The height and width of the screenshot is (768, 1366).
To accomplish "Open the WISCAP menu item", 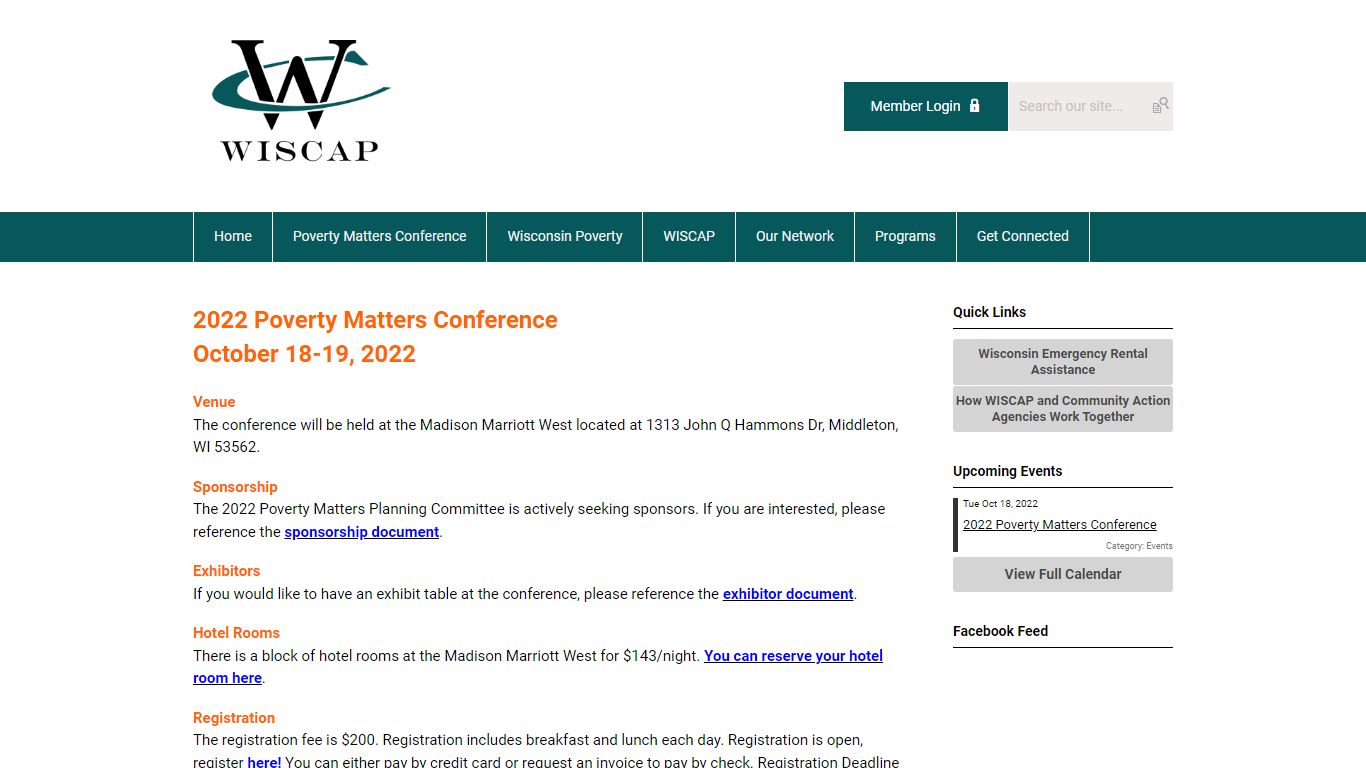I will coord(689,237).
